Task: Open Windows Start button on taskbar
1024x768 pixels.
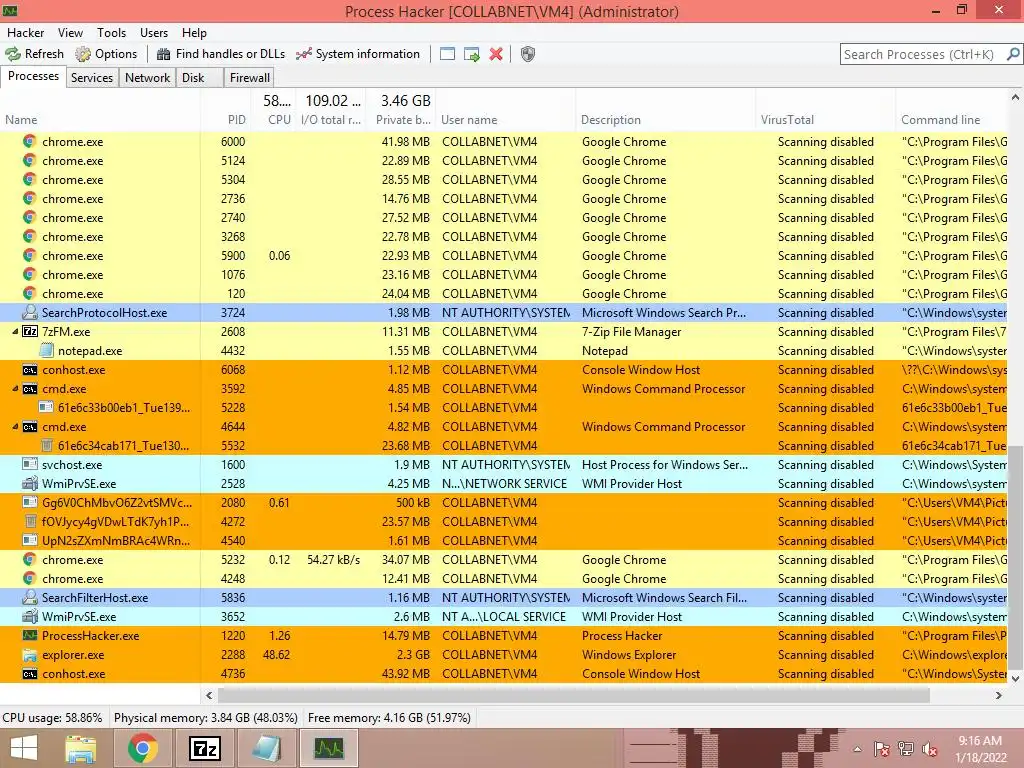Action: point(24,748)
